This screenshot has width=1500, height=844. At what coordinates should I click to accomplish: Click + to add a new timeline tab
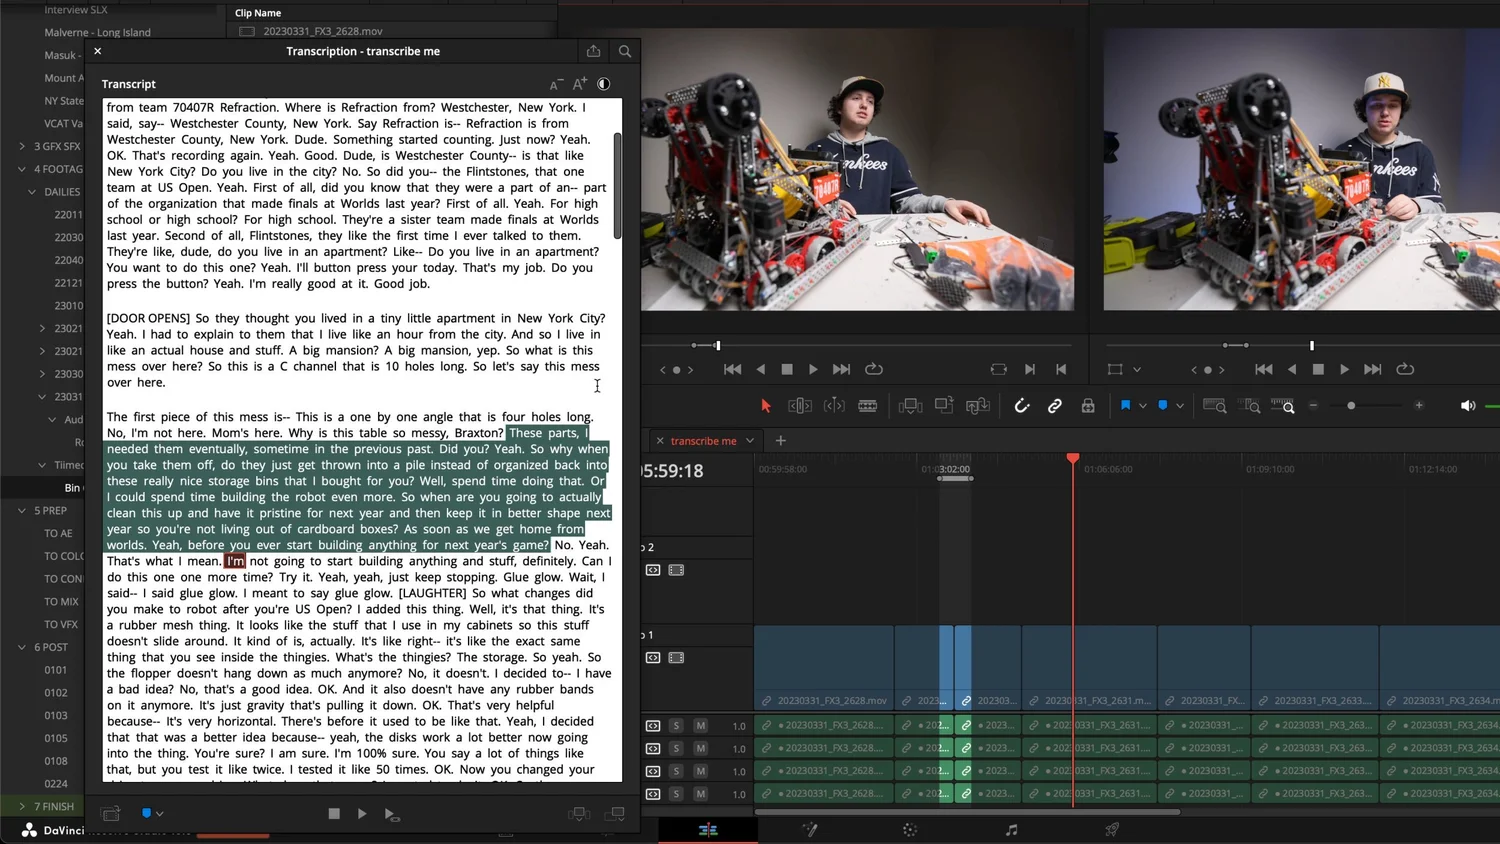point(780,440)
